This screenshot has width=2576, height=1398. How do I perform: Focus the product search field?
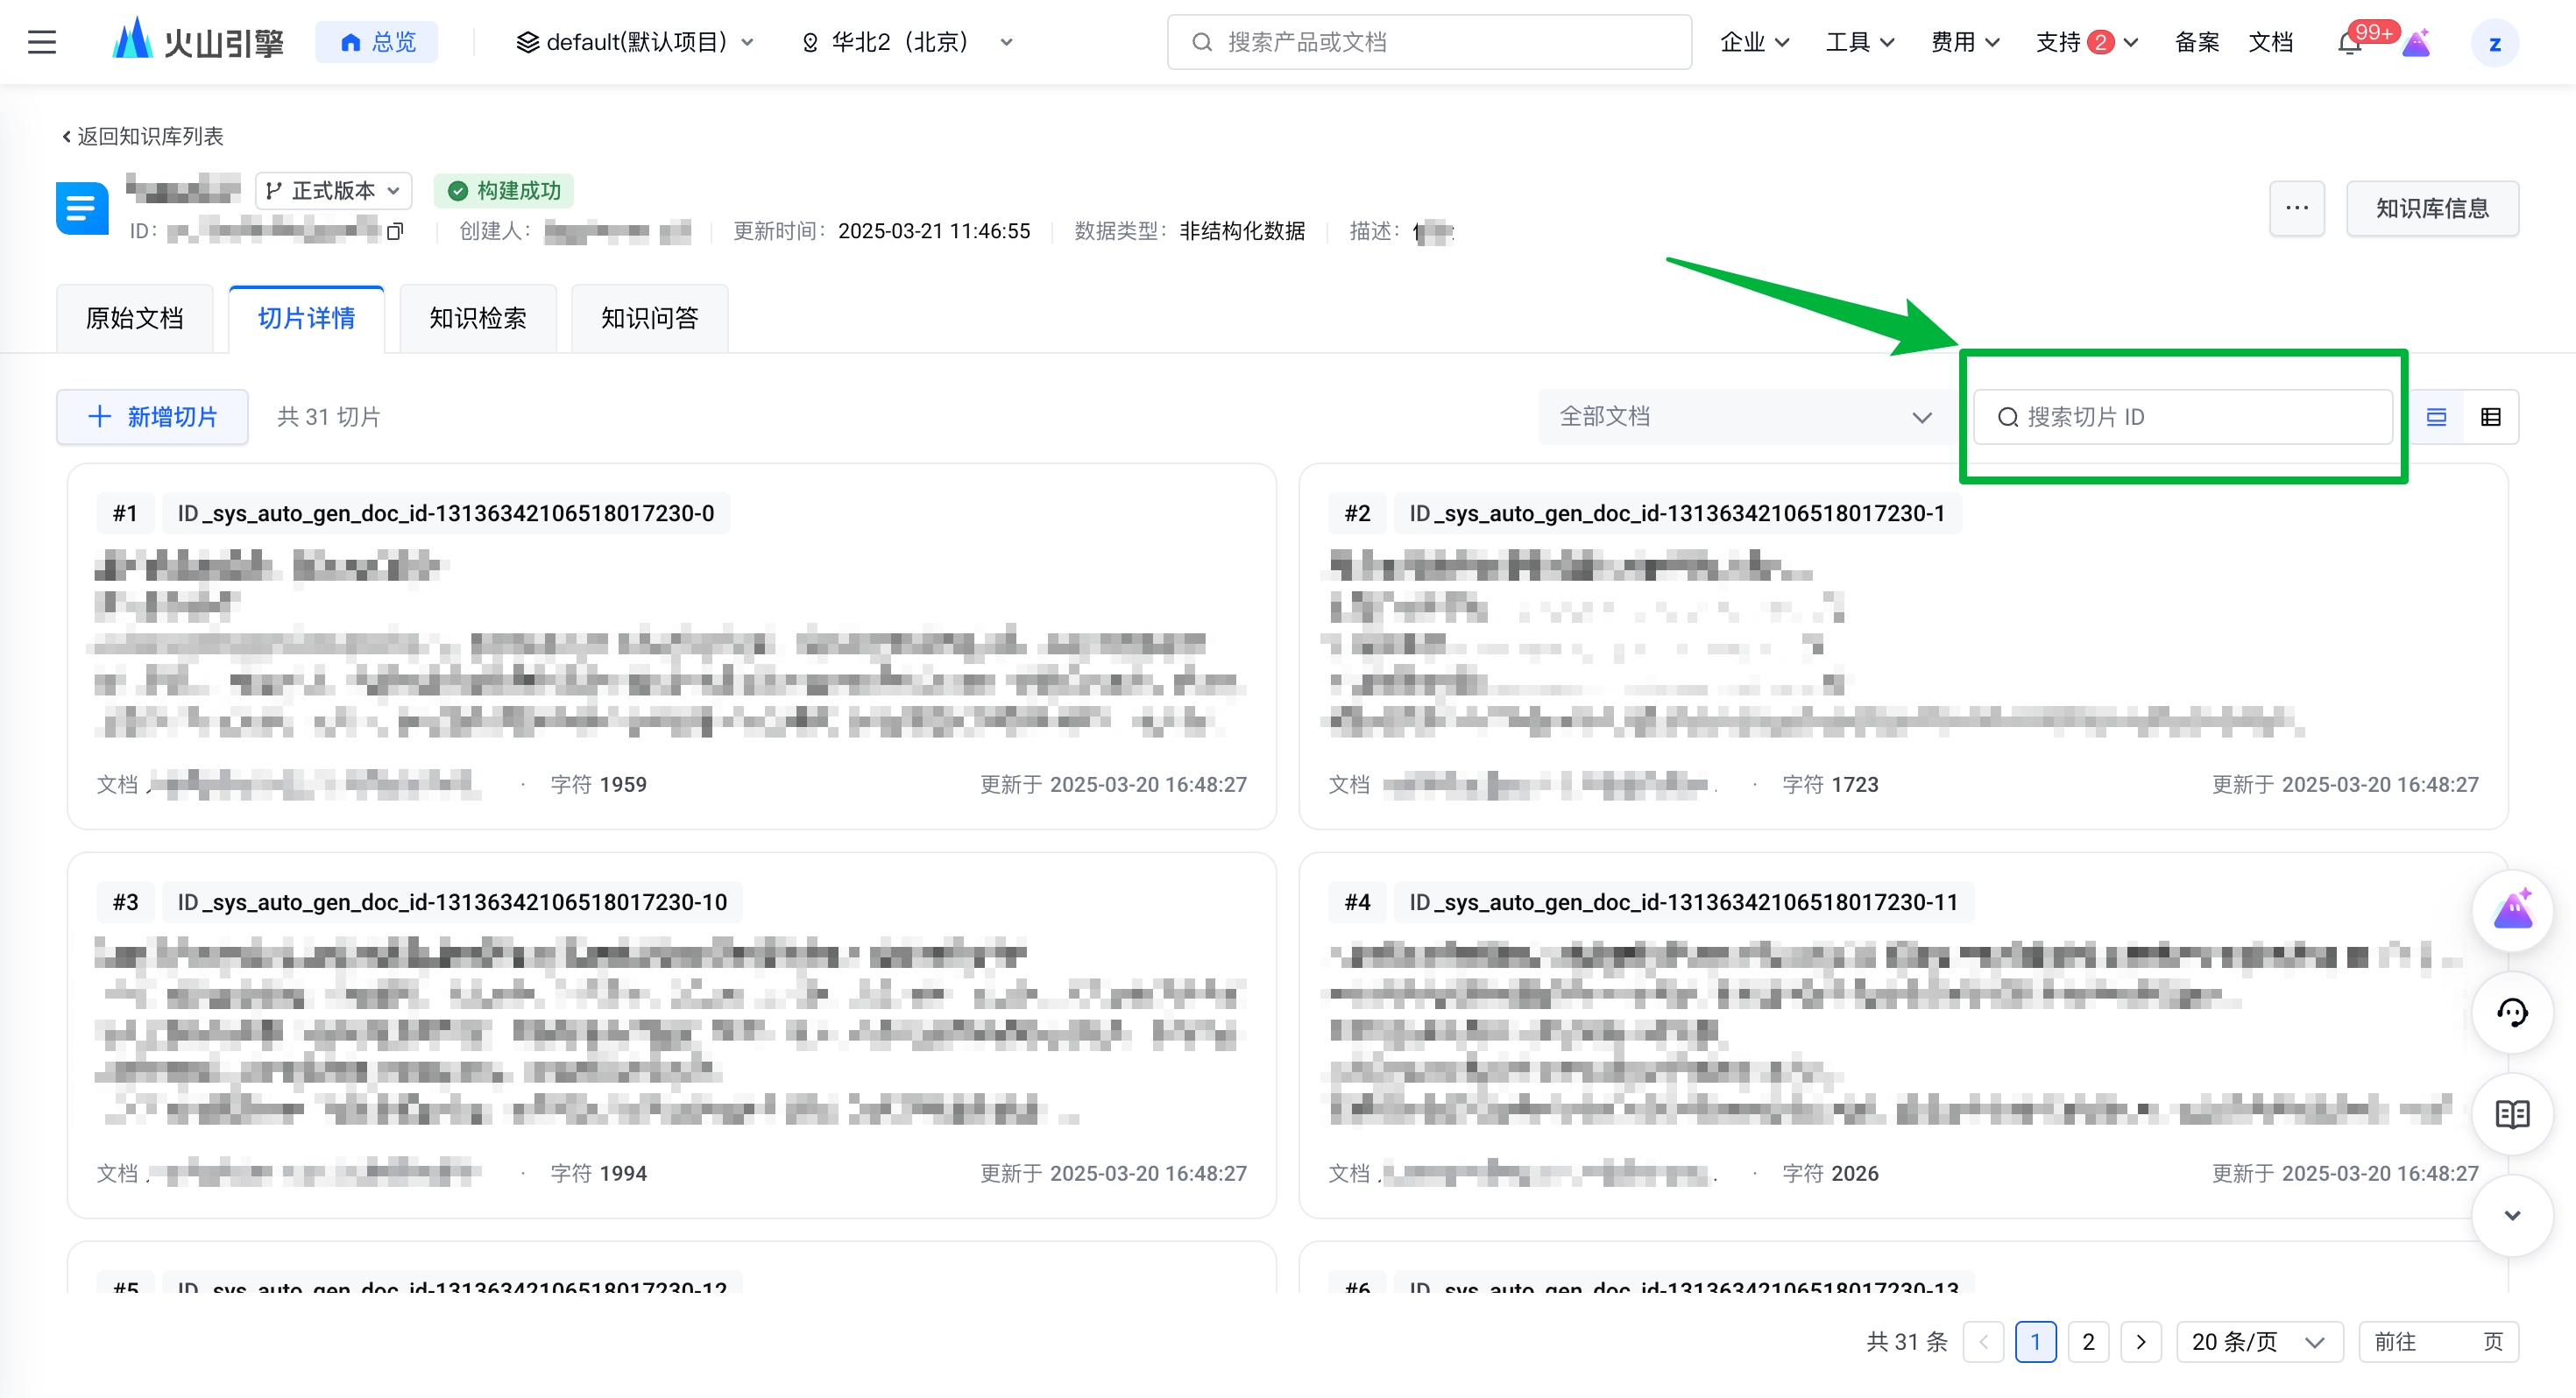[x=1429, y=42]
